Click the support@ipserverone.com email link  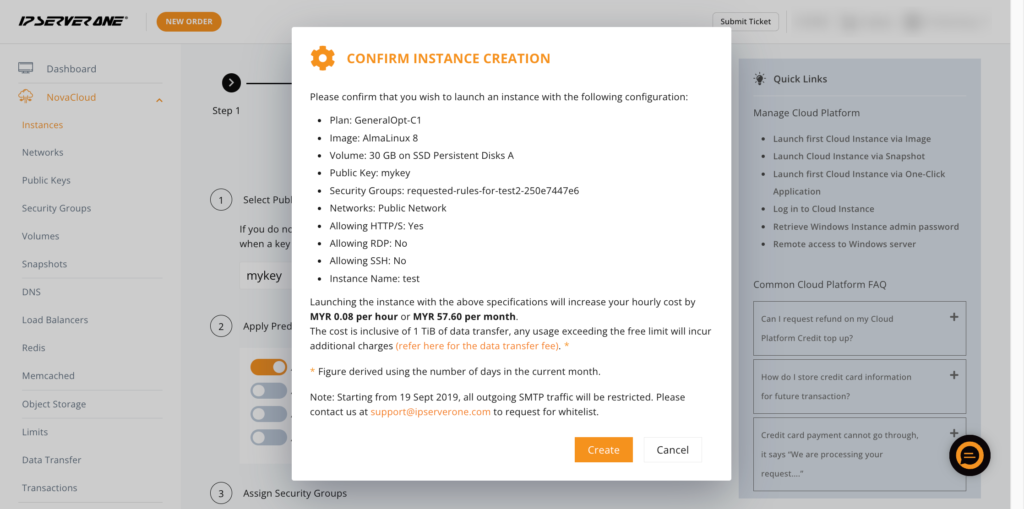pyautogui.click(x=430, y=412)
